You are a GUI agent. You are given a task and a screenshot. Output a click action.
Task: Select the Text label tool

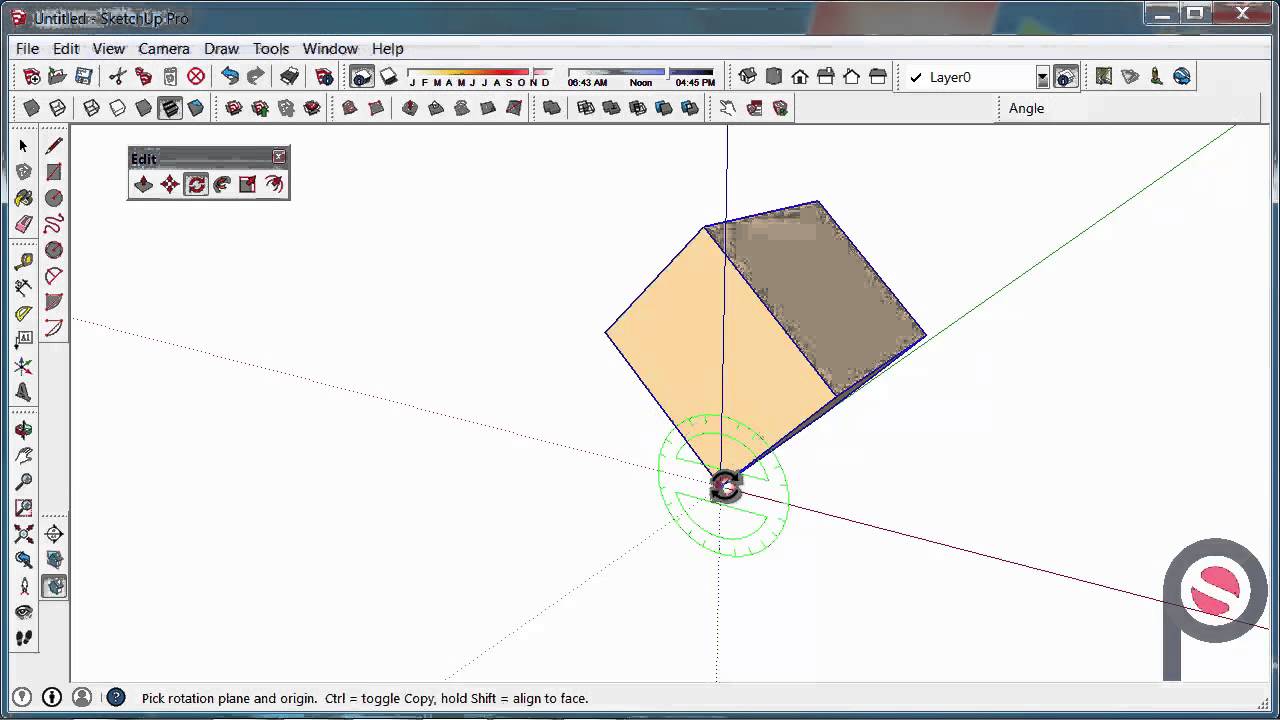(x=24, y=340)
